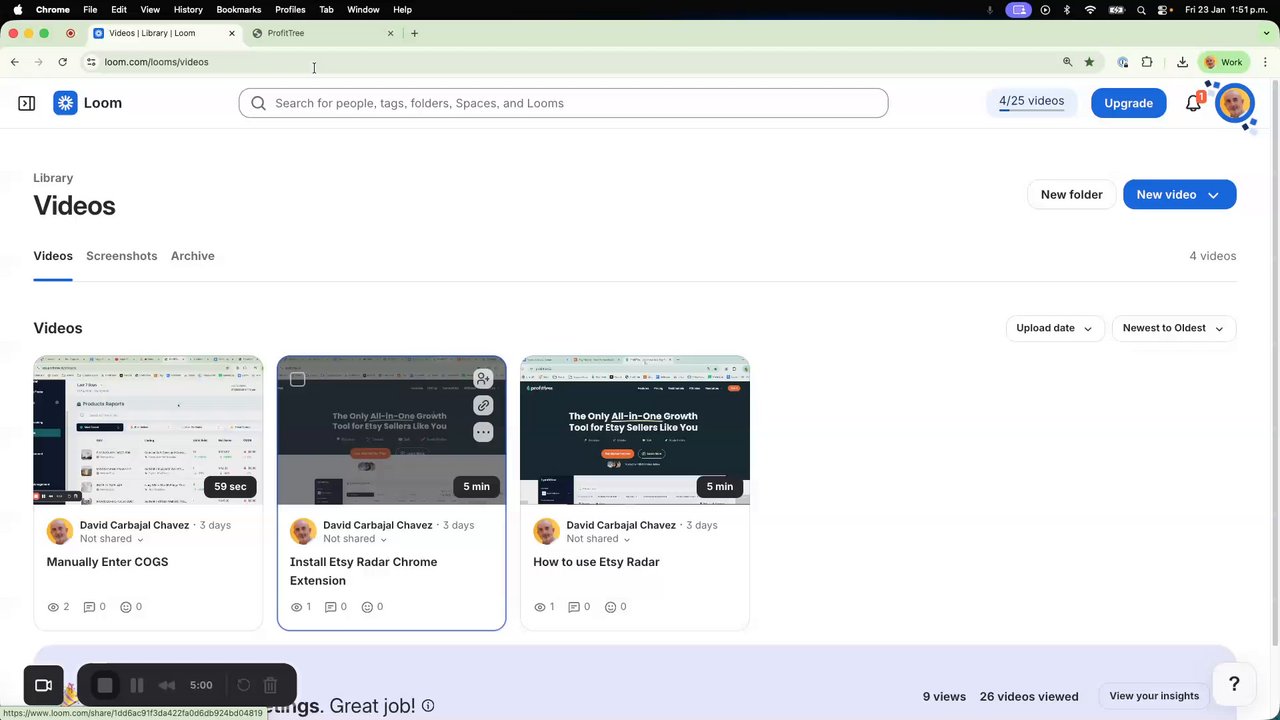Image resolution: width=1280 pixels, height=720 pixels.
Task: Collapse the Loom sidebar panel icon
Action: click(27, 103)
